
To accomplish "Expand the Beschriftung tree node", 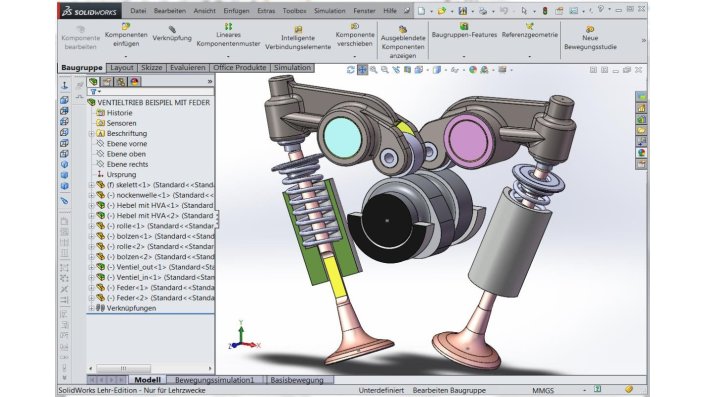I will (92, 134).
